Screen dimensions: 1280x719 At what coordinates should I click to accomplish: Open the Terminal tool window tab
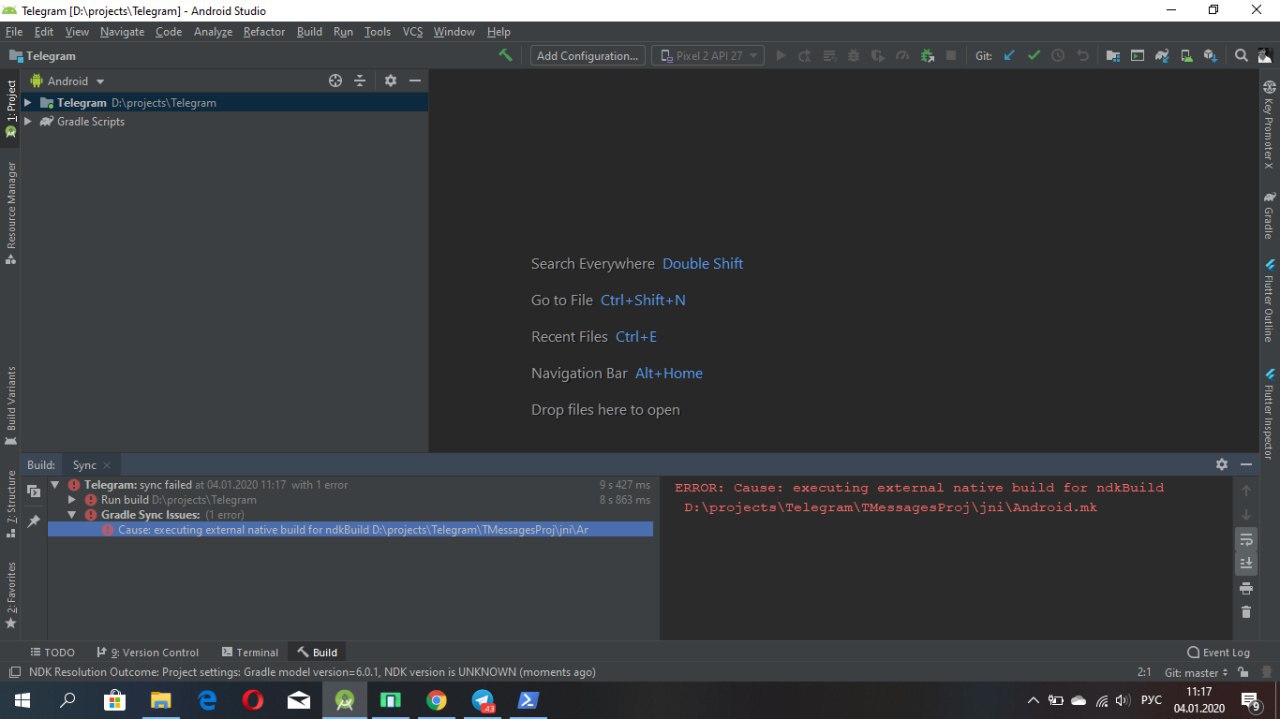(249, 652)
